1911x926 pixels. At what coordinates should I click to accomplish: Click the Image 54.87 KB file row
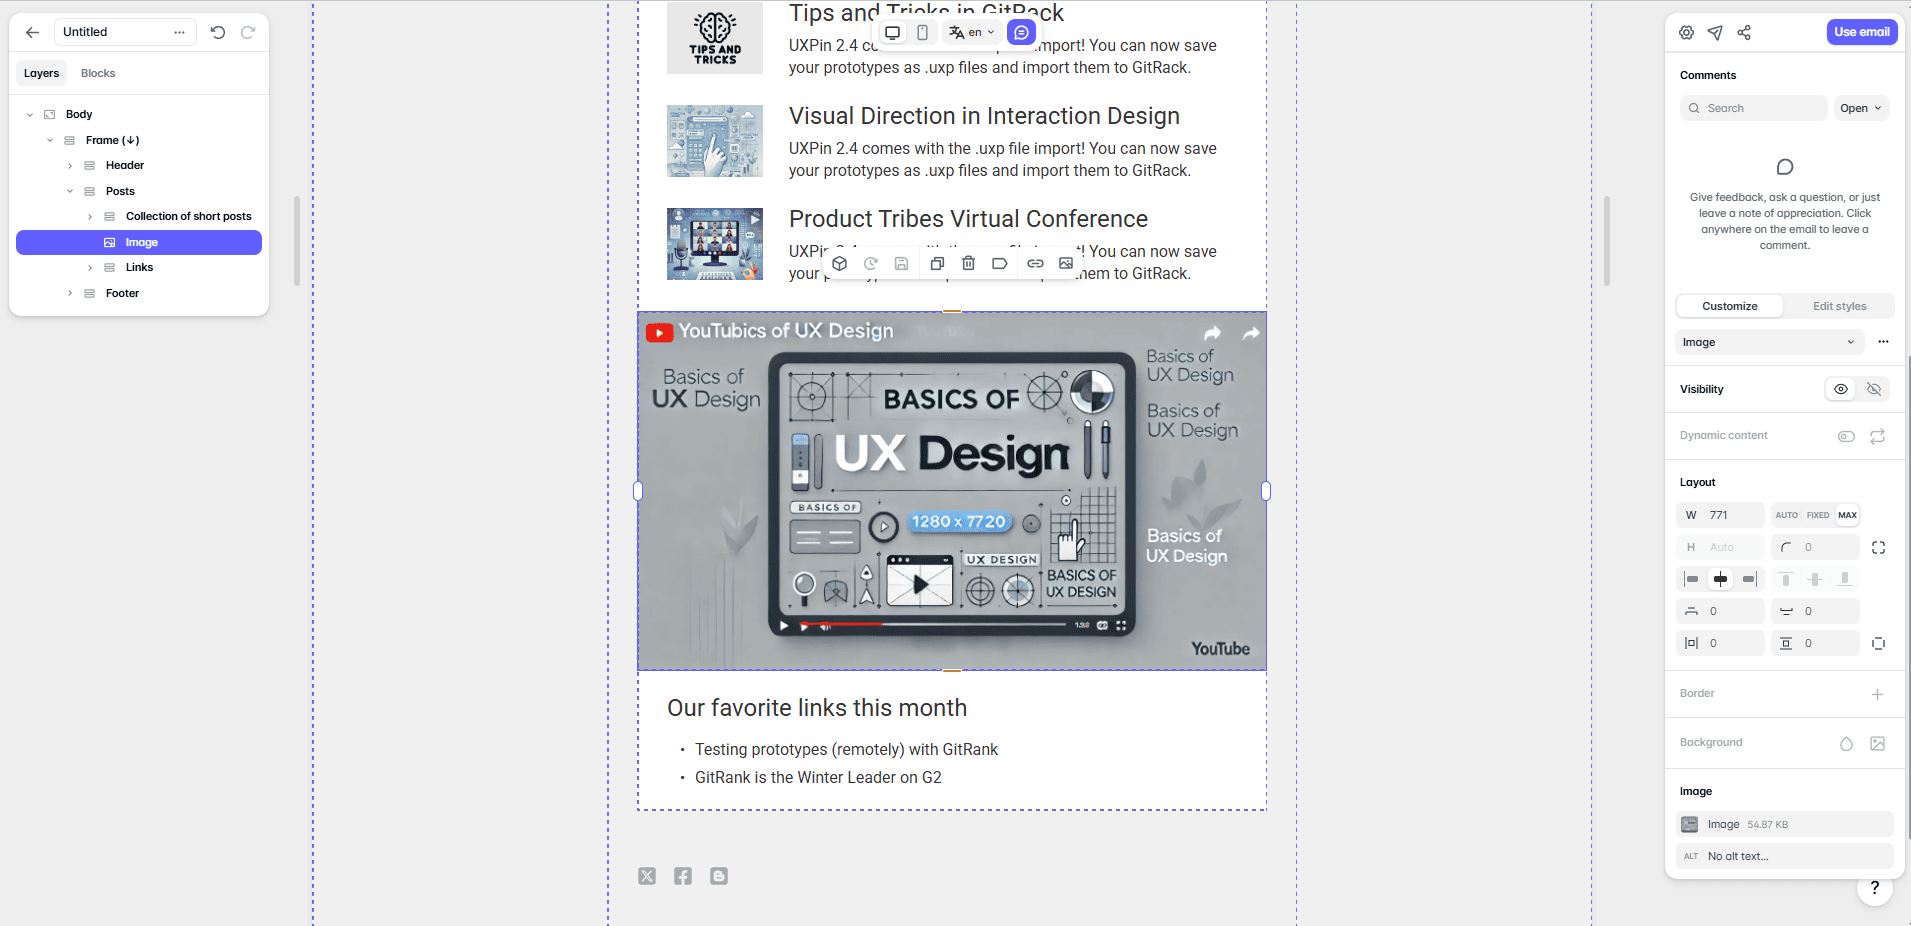coord(1784,824)
